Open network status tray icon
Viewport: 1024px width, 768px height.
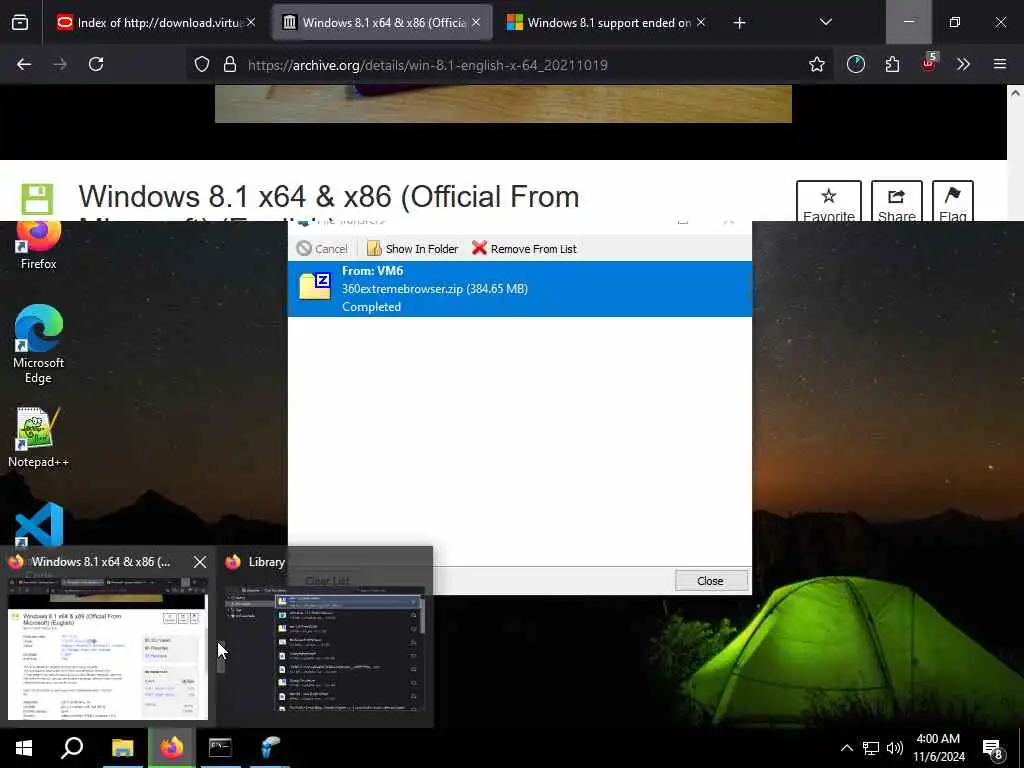click(871, 748)
